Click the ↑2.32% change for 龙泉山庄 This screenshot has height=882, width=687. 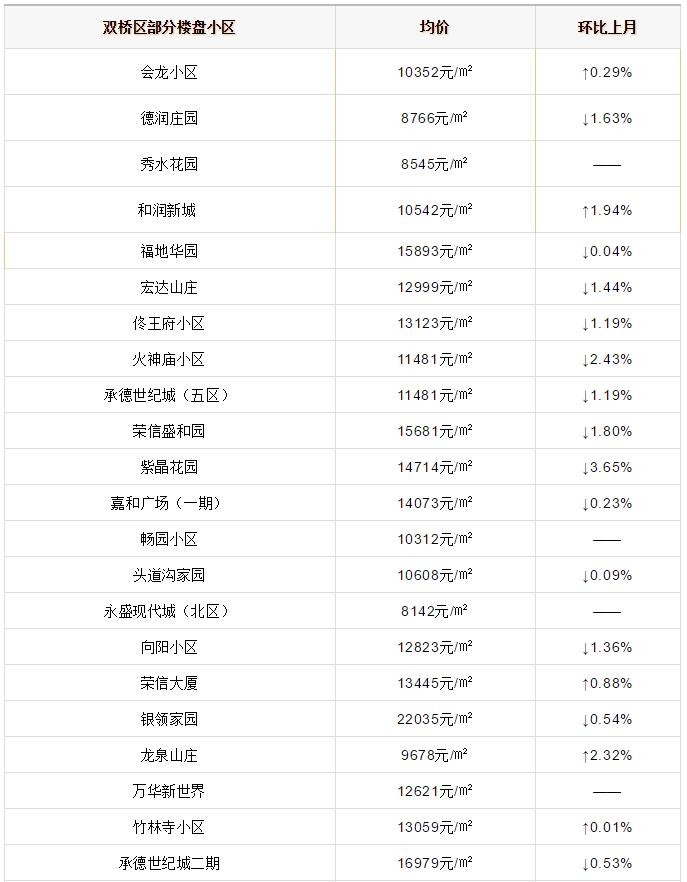(x=606, y=755)
